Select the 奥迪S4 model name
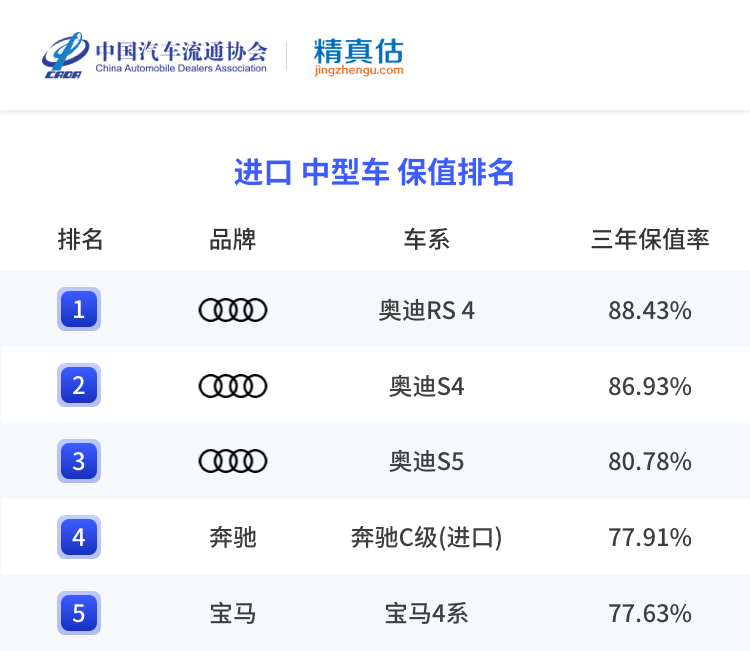This screenshot has height=651, width=750. pos(427,386)
